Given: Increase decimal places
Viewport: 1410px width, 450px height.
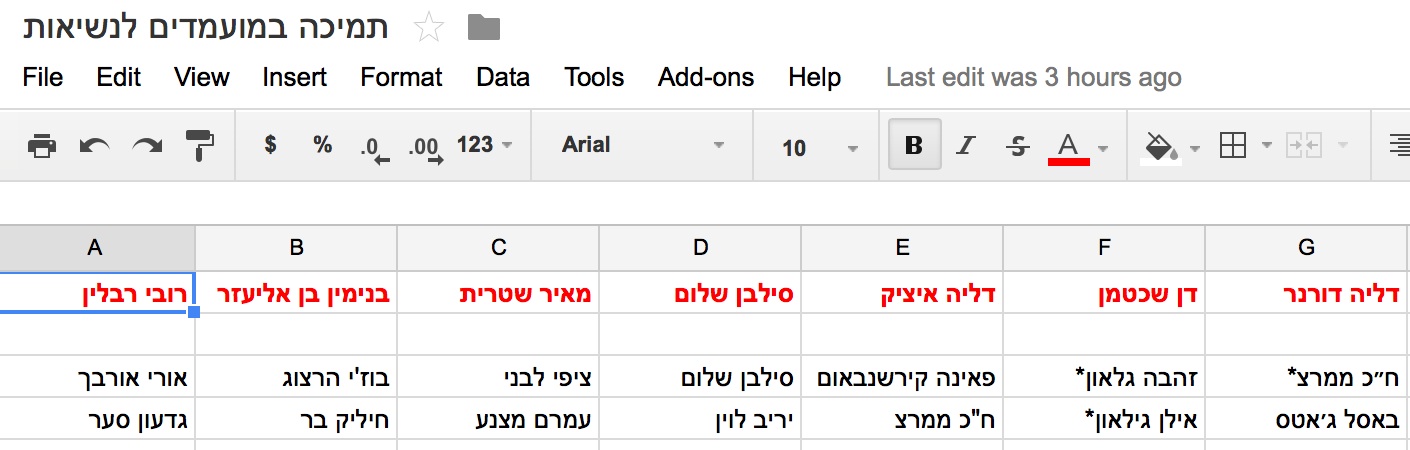Looking at the screenshot, I should [425, 148].
